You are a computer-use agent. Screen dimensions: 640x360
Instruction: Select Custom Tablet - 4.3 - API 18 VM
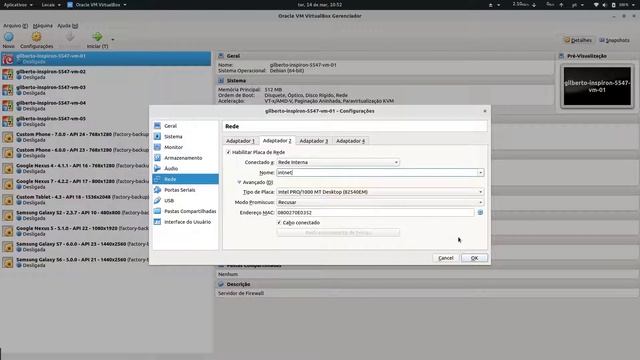point(75,200)
